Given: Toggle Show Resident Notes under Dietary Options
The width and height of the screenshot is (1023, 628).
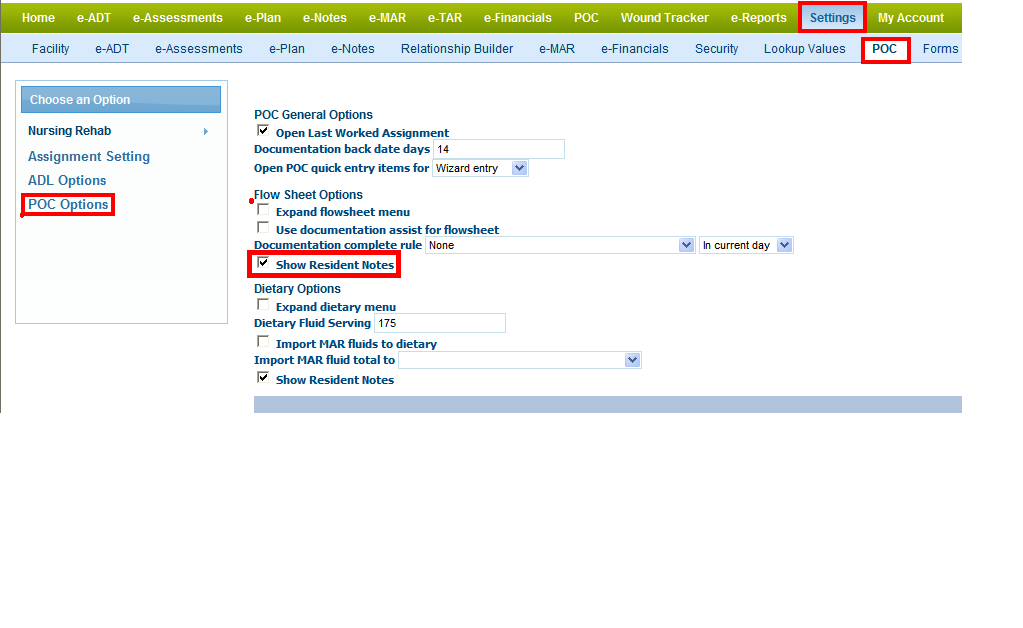Looking at the screenshot, I should [x=263, y=378].
